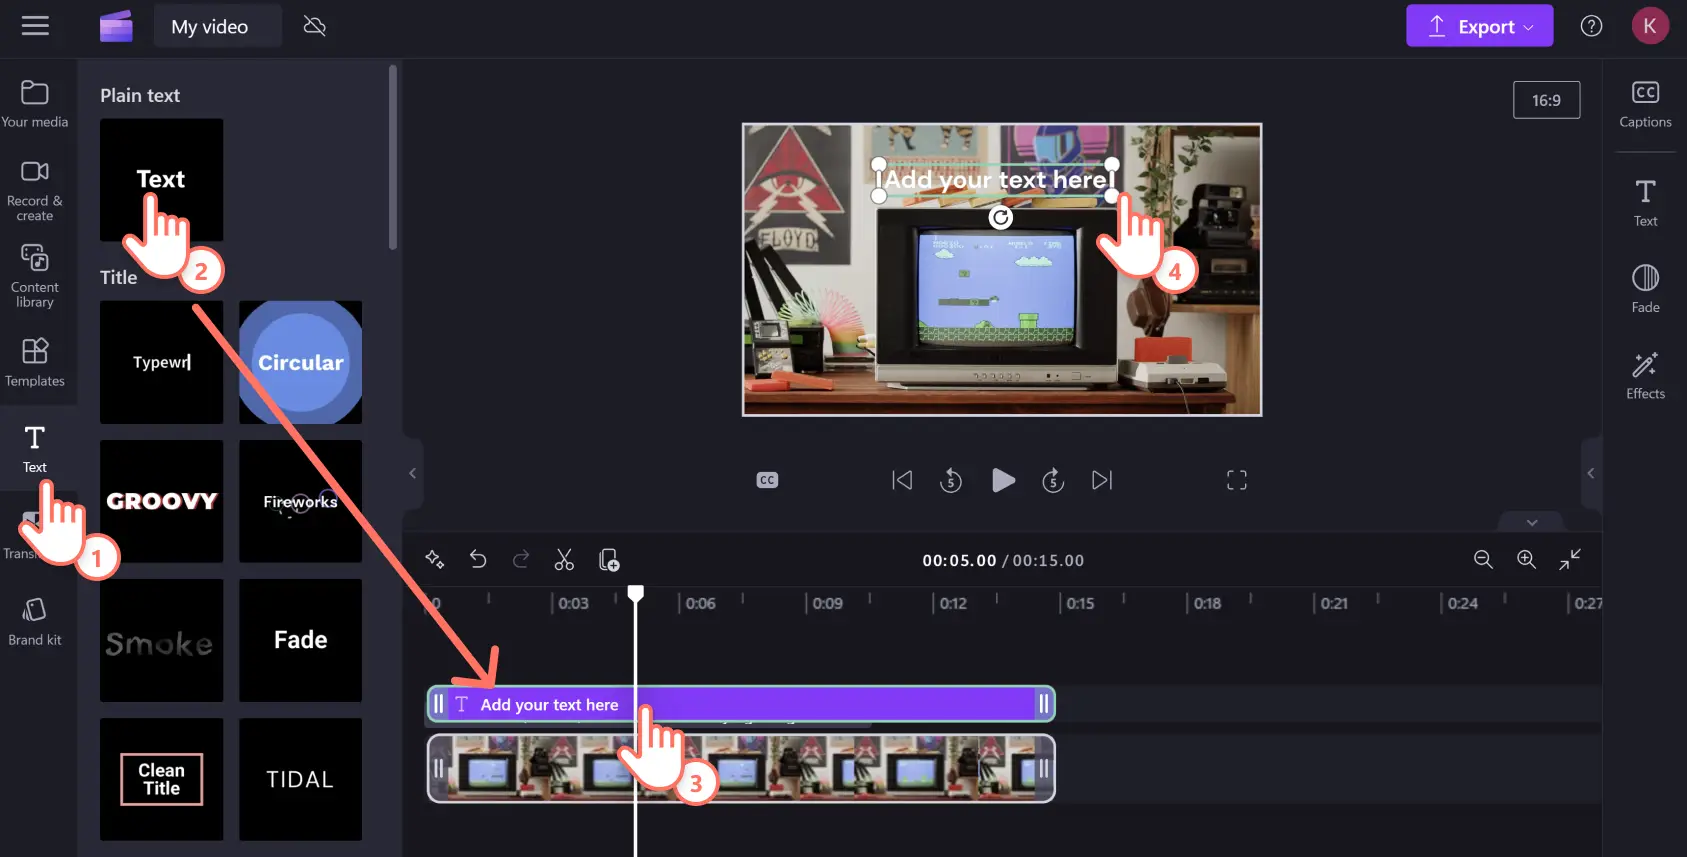Open the help question mark icon
The image size is (1687, 857).
(1591, 26)
